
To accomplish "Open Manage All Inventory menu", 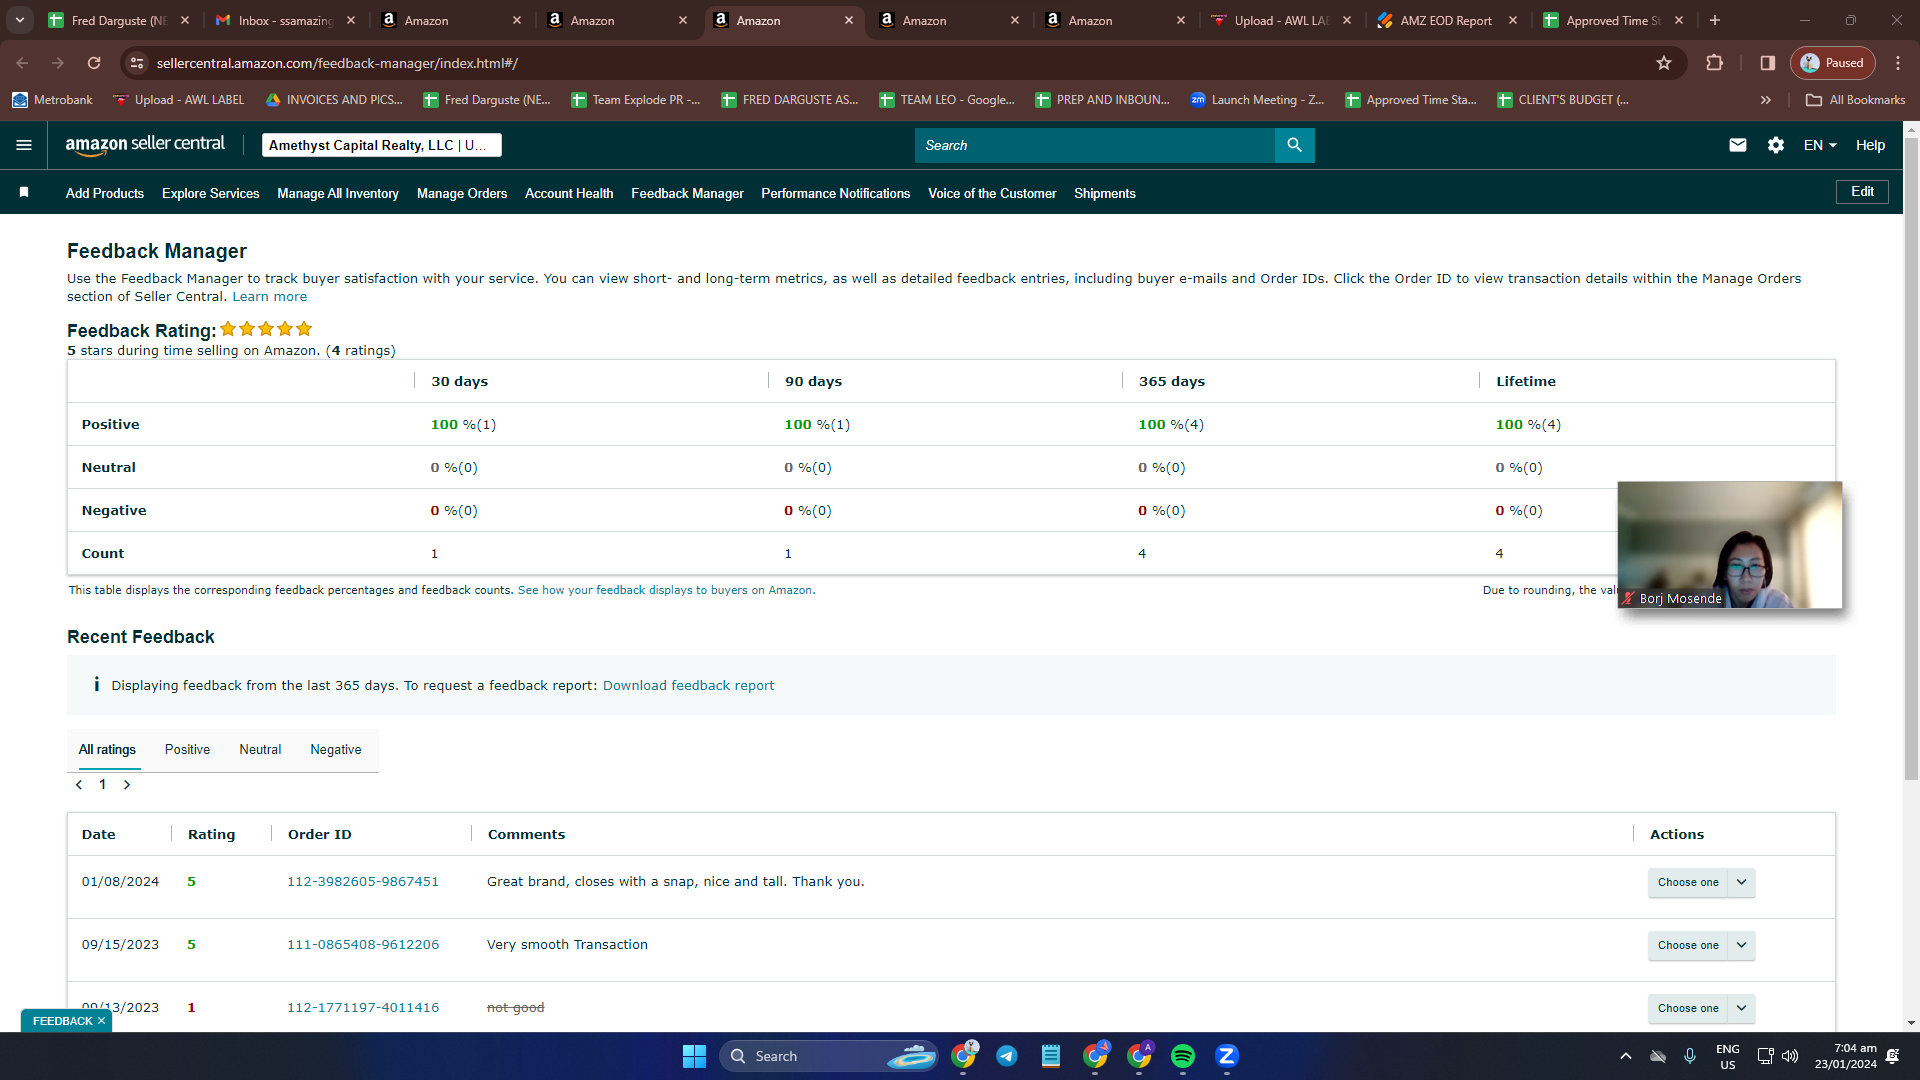I will [338, 194].
